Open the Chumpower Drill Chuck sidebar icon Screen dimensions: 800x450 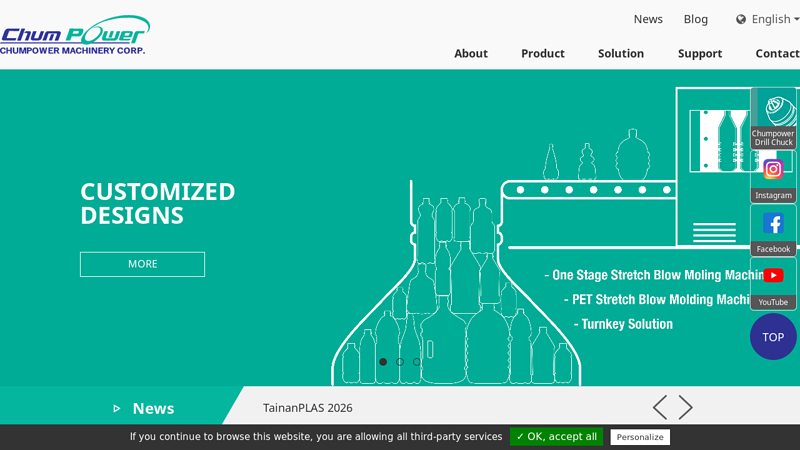pos(773,118)
